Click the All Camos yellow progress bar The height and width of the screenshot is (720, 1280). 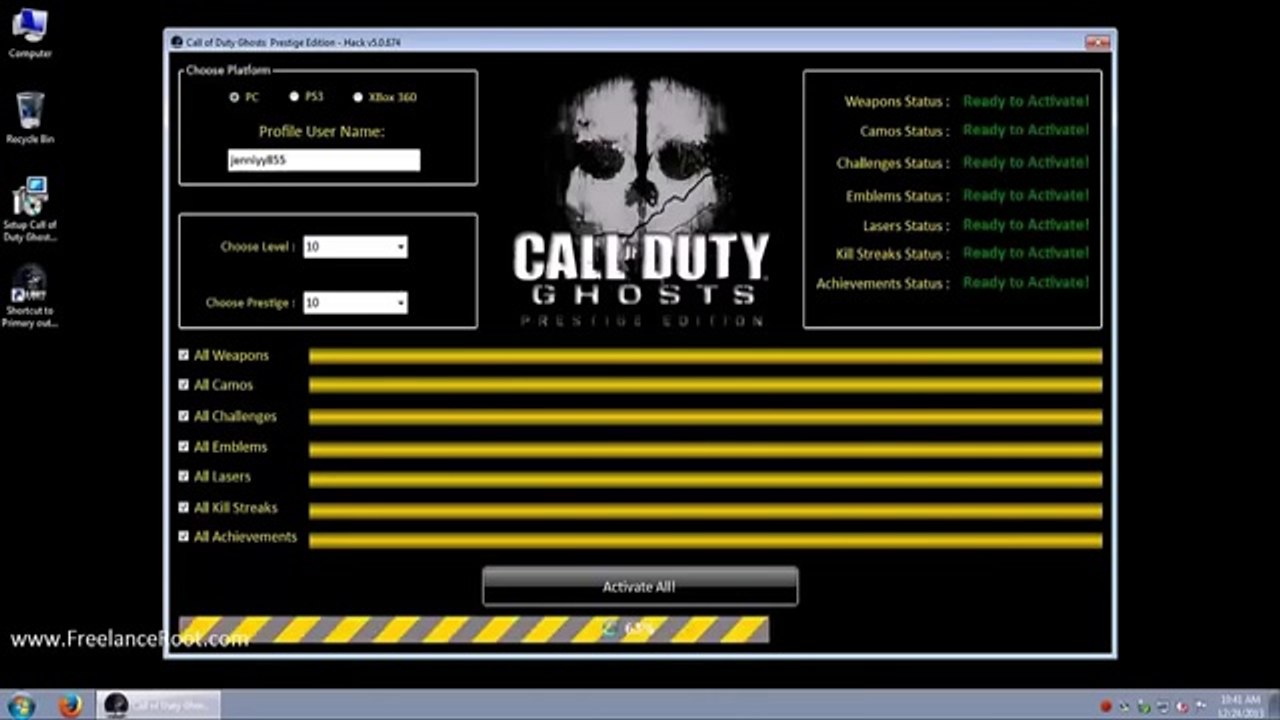pos(705,385)
